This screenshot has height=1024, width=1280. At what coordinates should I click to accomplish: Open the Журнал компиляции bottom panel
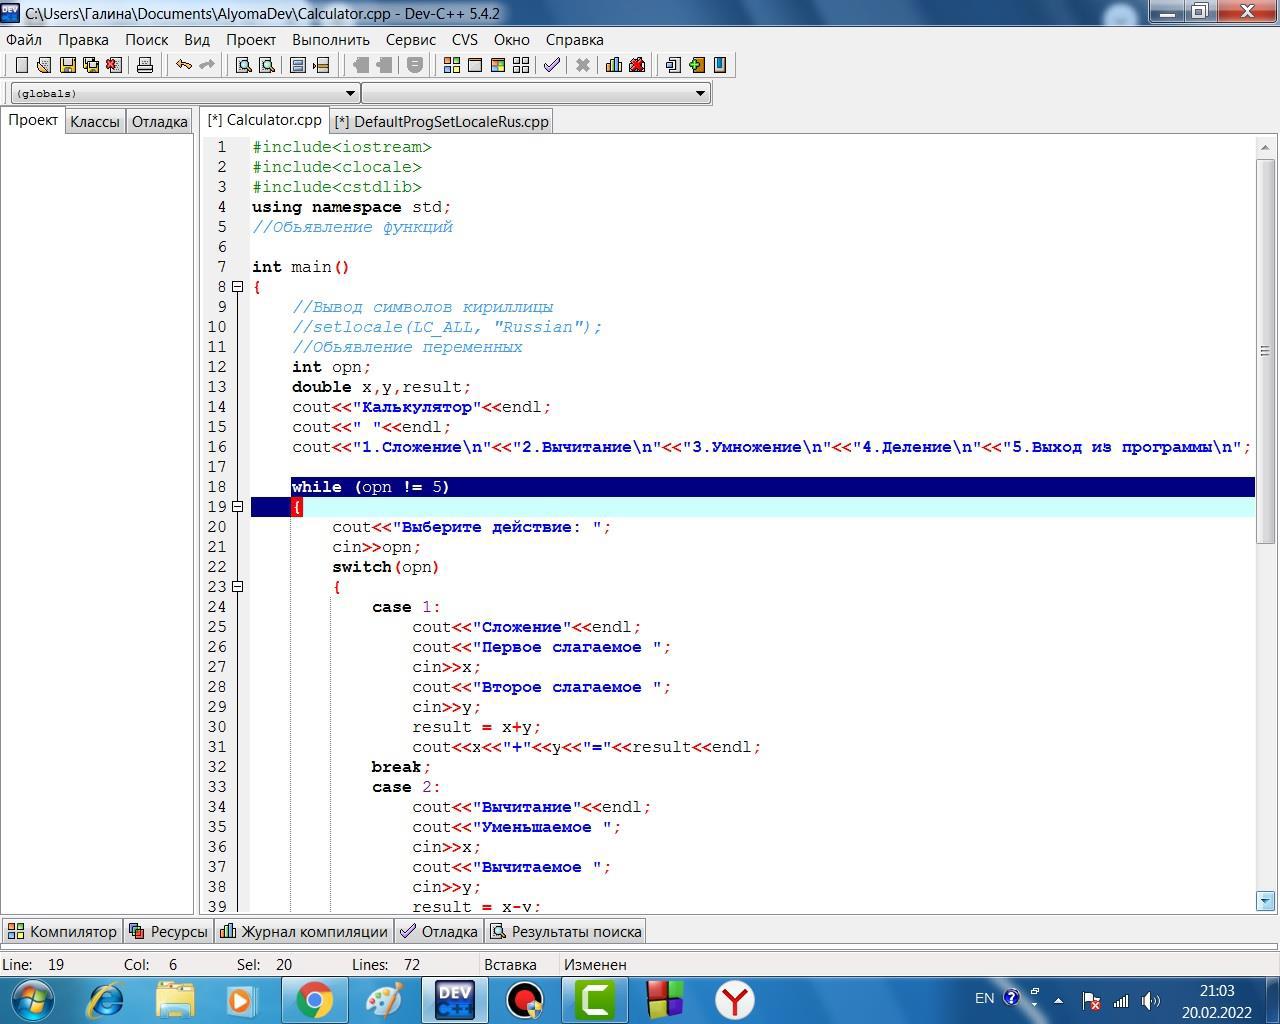(304, 932)
